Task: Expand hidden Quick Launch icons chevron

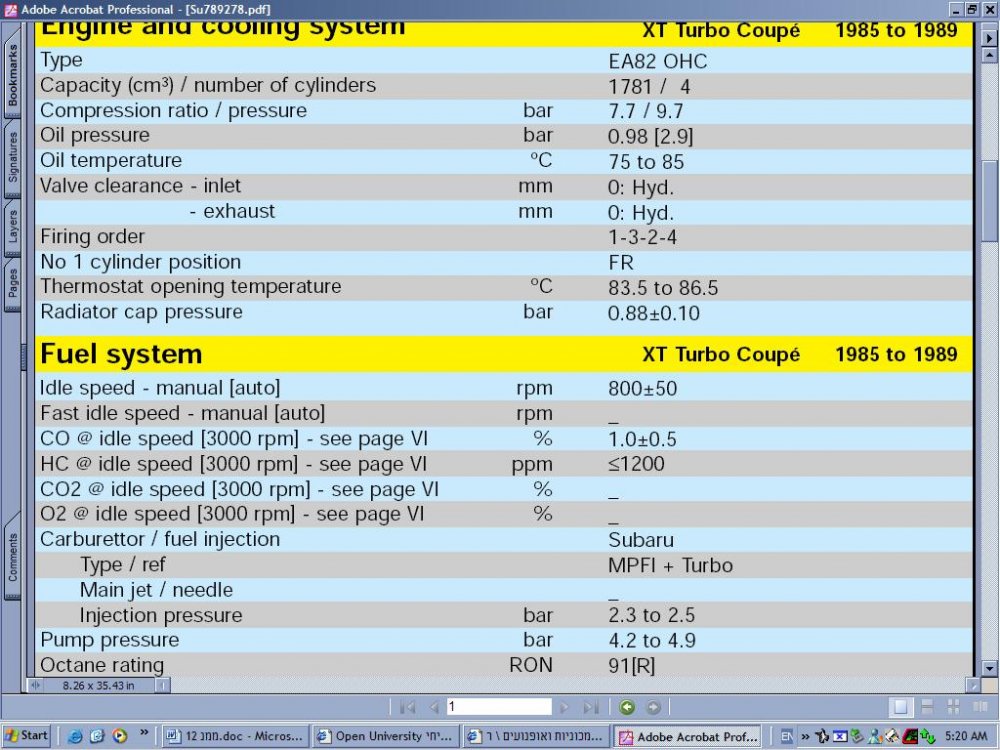Action: click(x=144, y=732)
